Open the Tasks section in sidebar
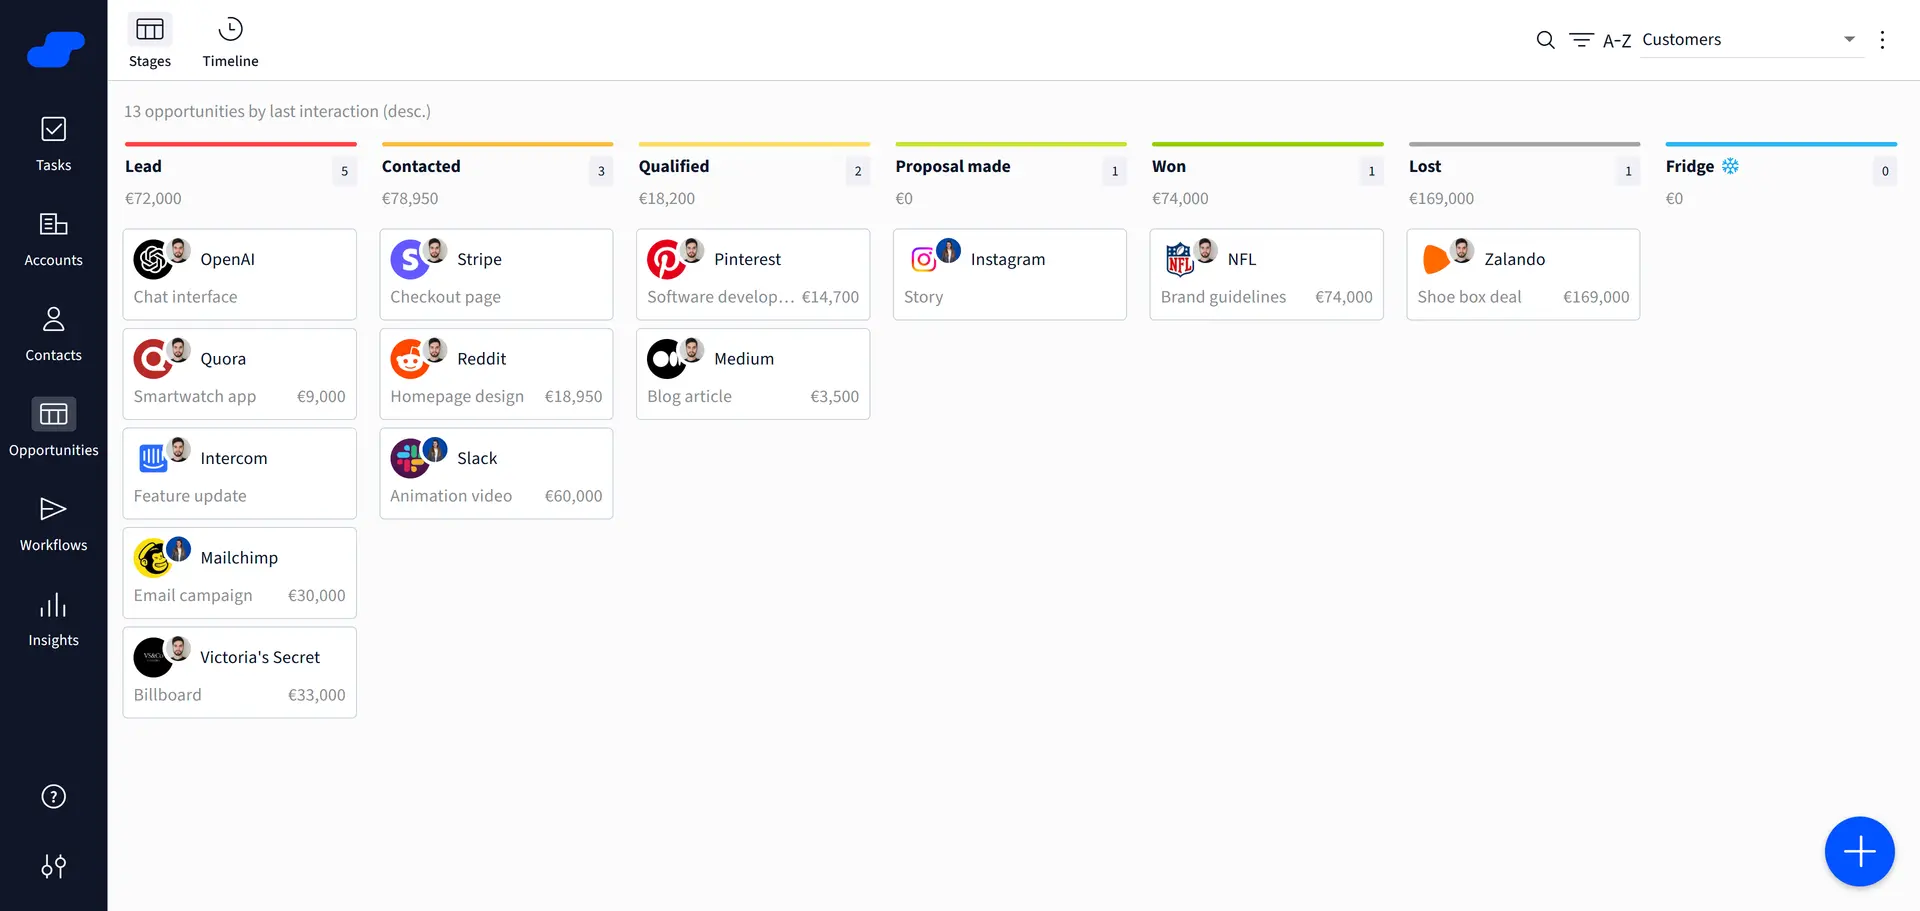This screenshot has height=911, width=1920. tap(53, 144)
